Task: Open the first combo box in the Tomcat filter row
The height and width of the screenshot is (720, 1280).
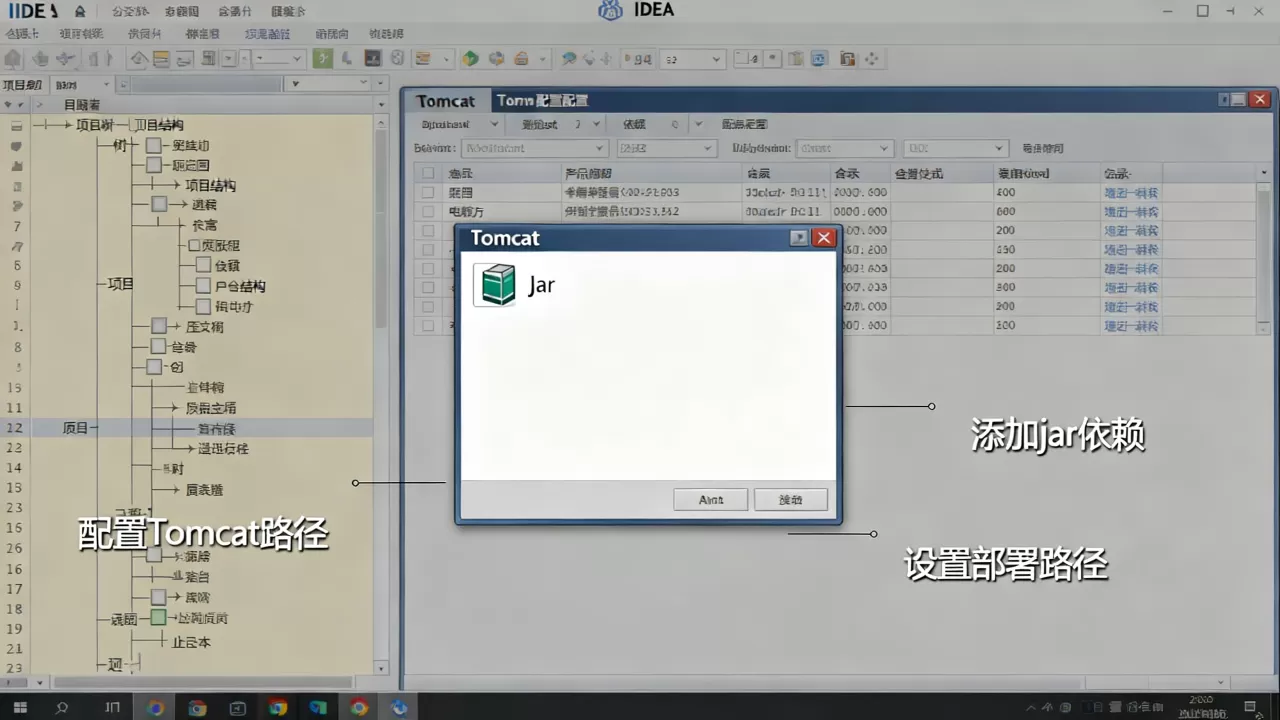Action: click(x=534, y=148)
